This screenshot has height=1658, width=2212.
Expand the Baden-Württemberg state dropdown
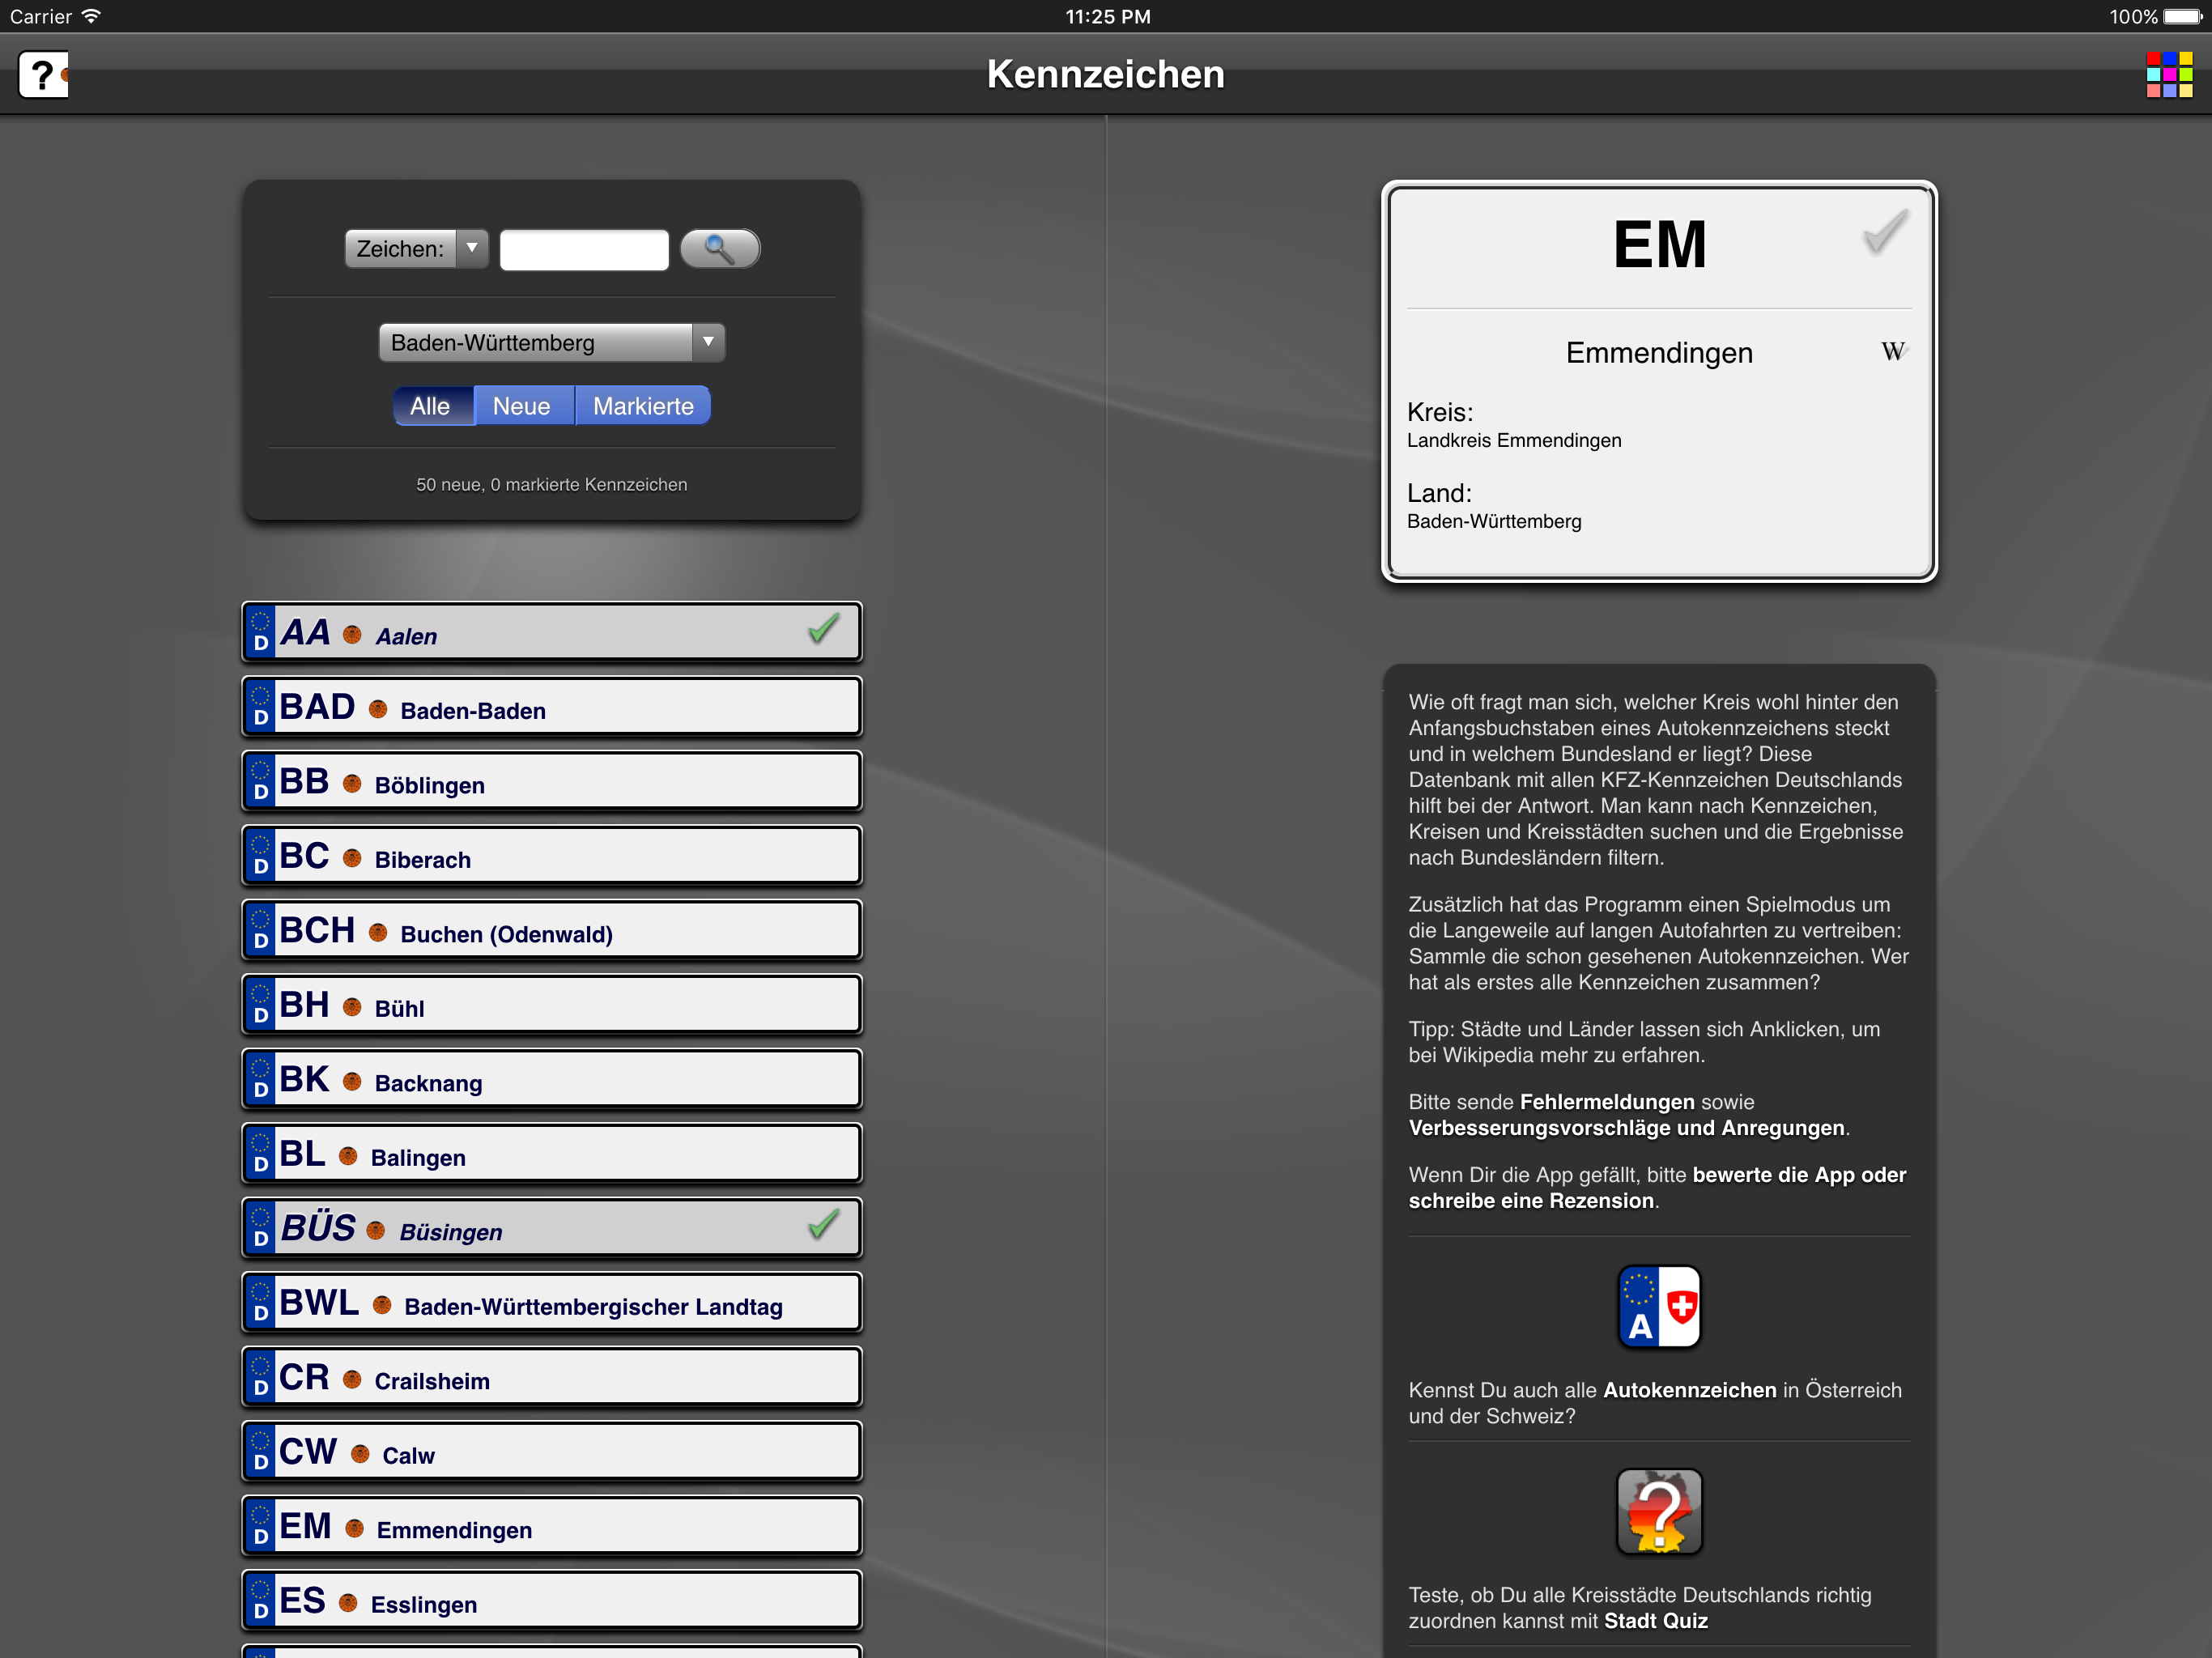(552, 343)
